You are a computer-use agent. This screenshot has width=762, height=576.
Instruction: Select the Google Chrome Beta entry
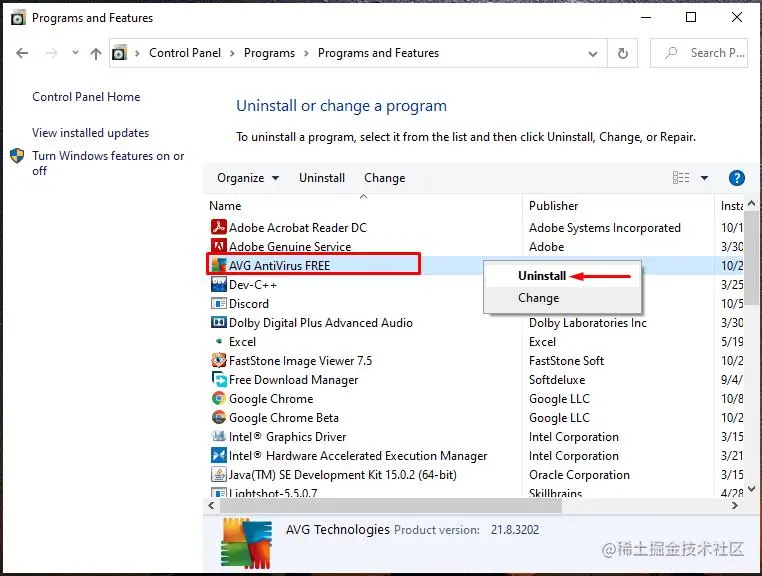coord(283,418)
